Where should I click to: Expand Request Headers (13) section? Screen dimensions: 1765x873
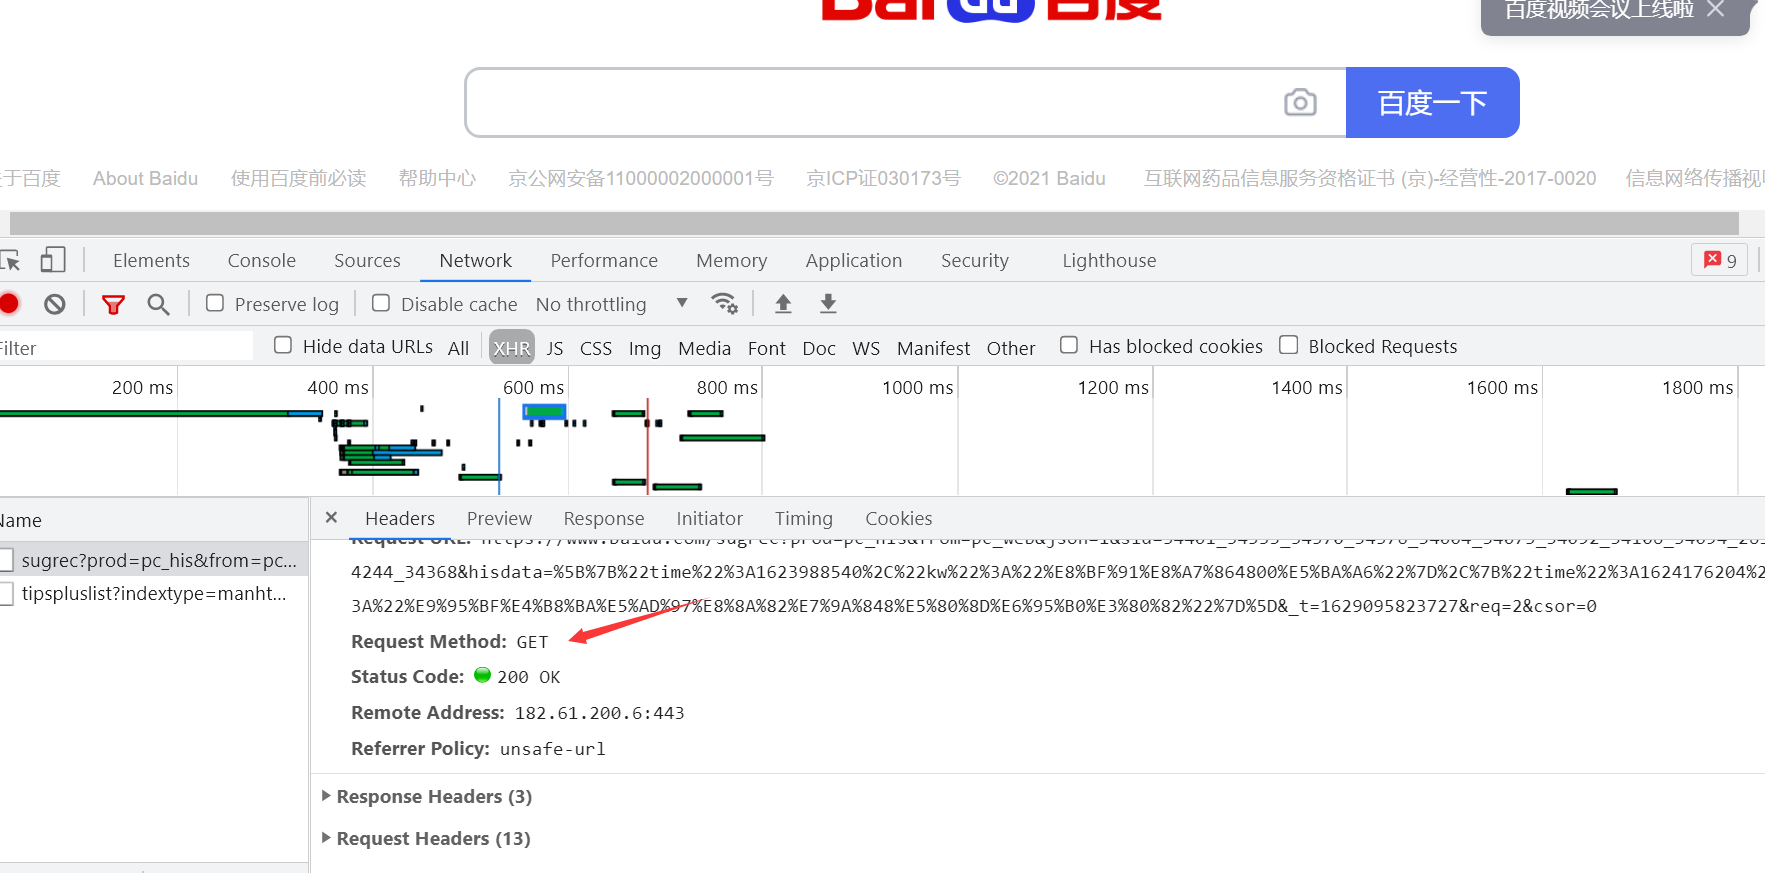(x=426, y=839)
